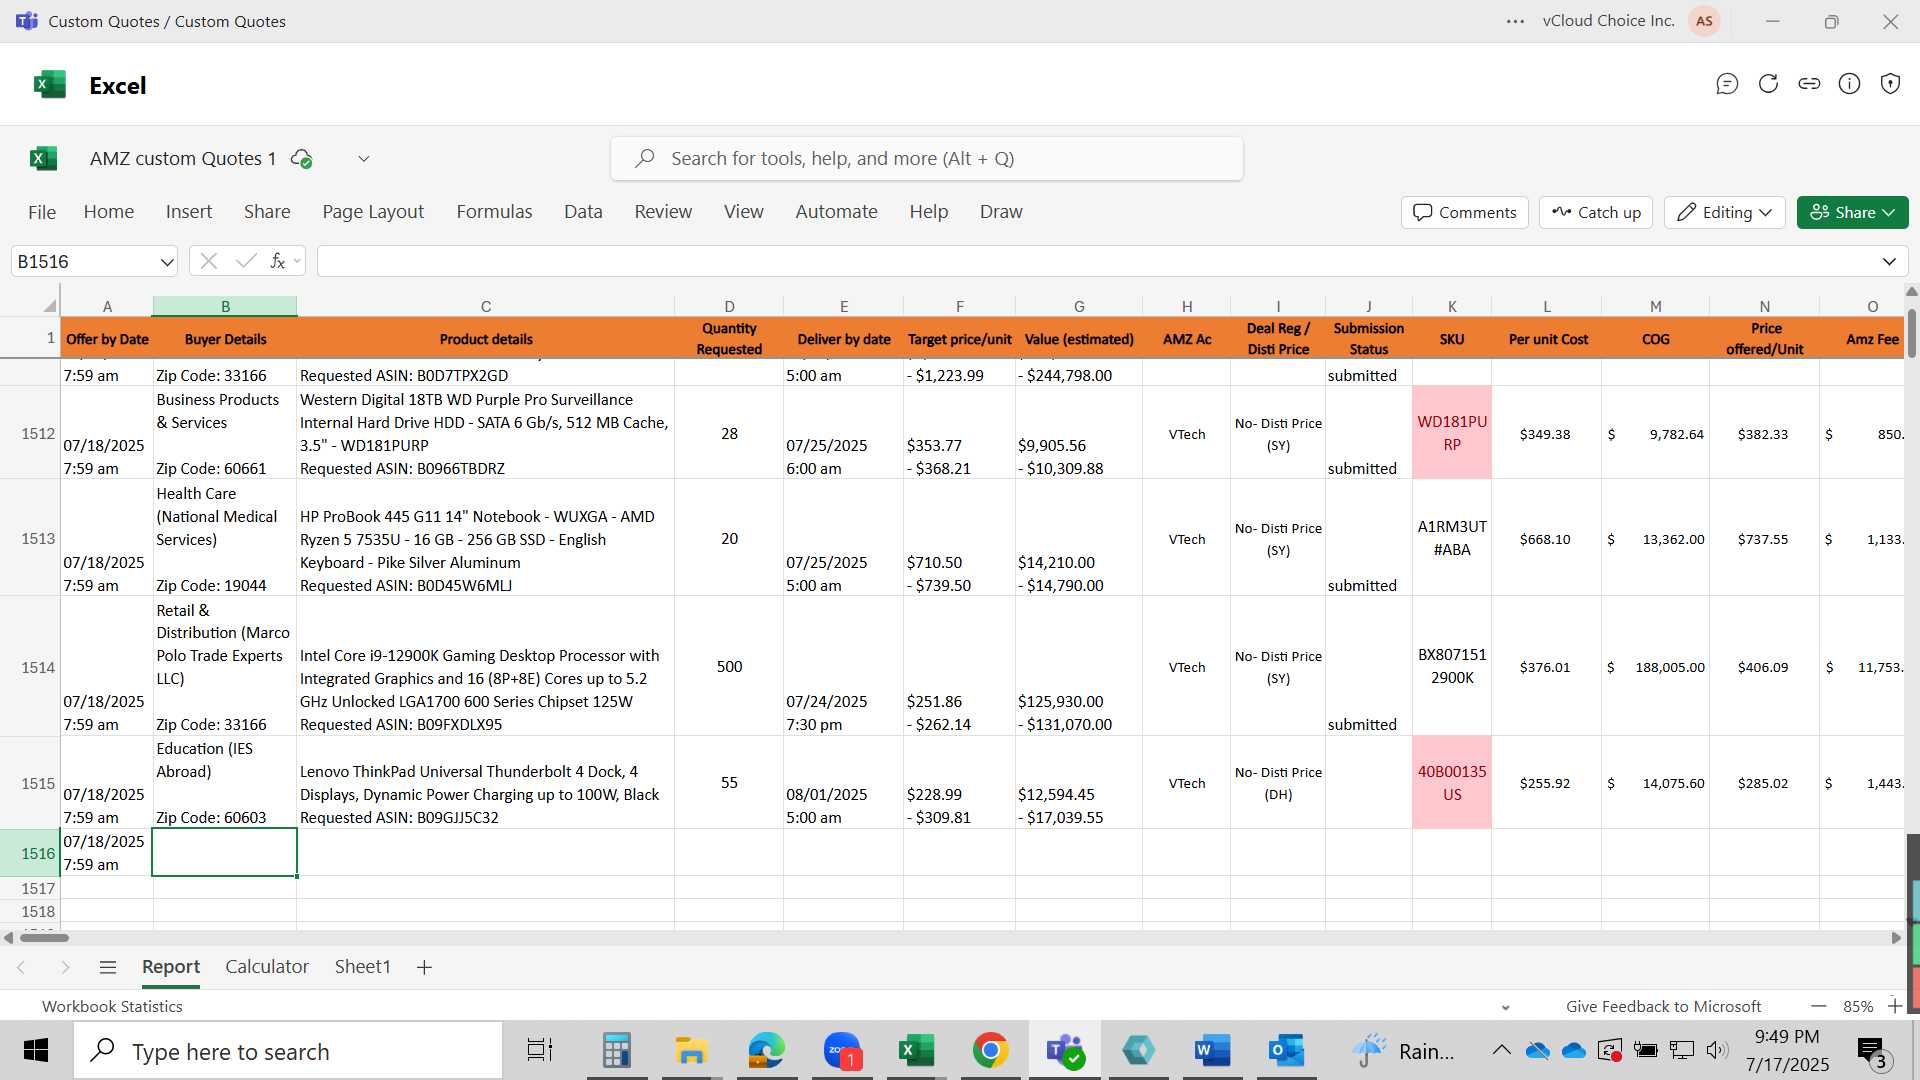Open the Formulas ribbon tab

pyautogui.click(x=494, y=212)
